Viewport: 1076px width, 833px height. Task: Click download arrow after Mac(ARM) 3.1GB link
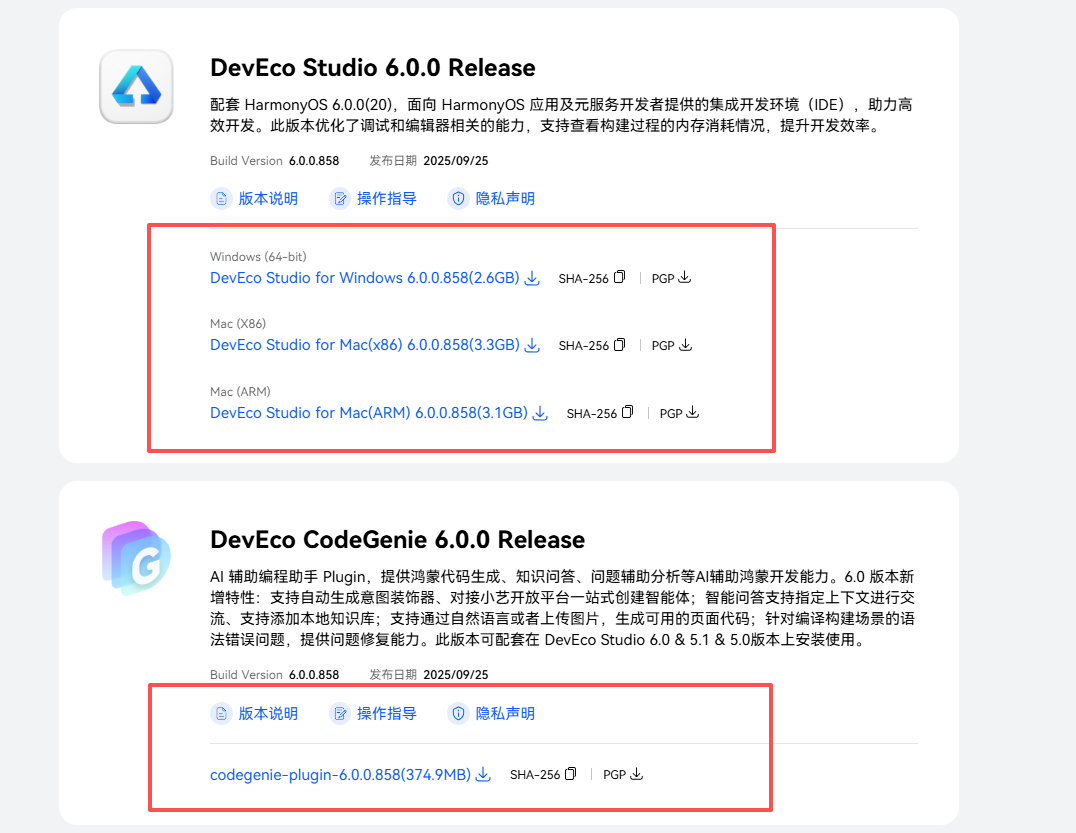[x=541, y=413]
